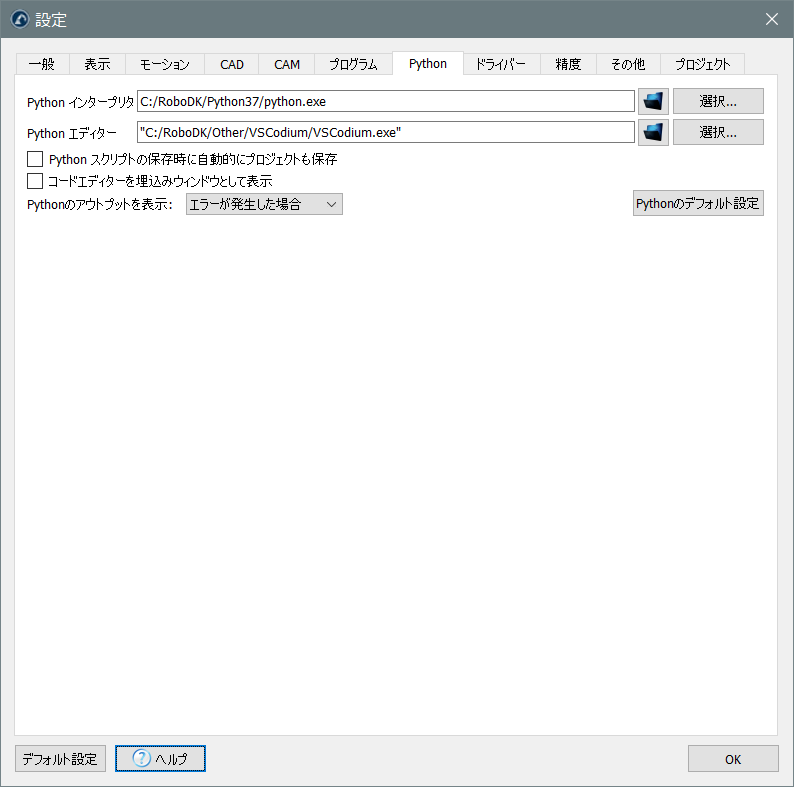The width and height of the screenshot is (794, 787).
Task: Select the CAM tab
Action: pos(287,64)
